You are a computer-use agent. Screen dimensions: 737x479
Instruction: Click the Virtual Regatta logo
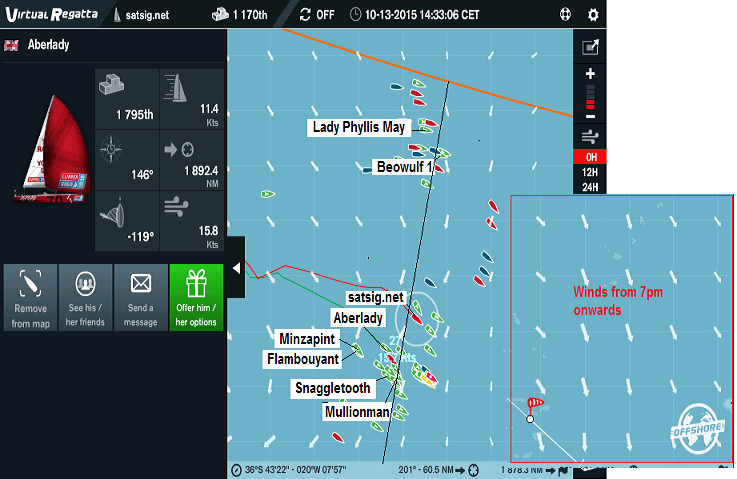[52, 14]
